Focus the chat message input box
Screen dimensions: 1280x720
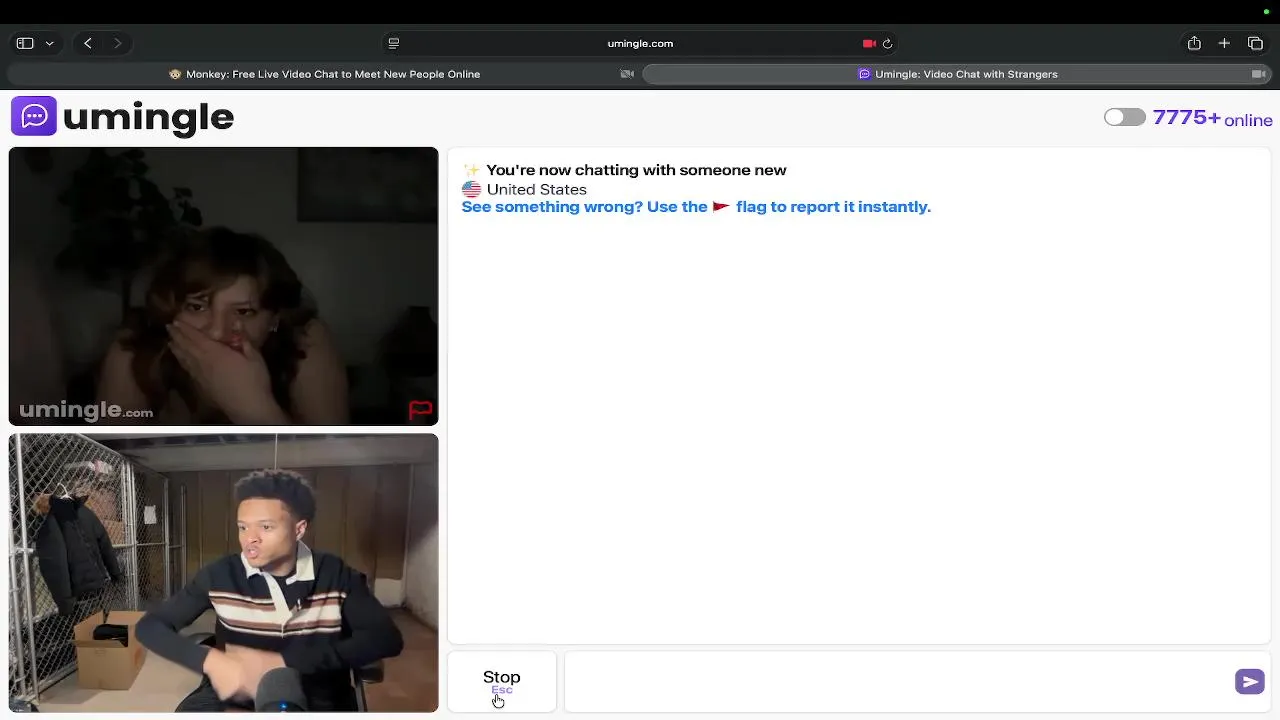click(x=898, y=681)
